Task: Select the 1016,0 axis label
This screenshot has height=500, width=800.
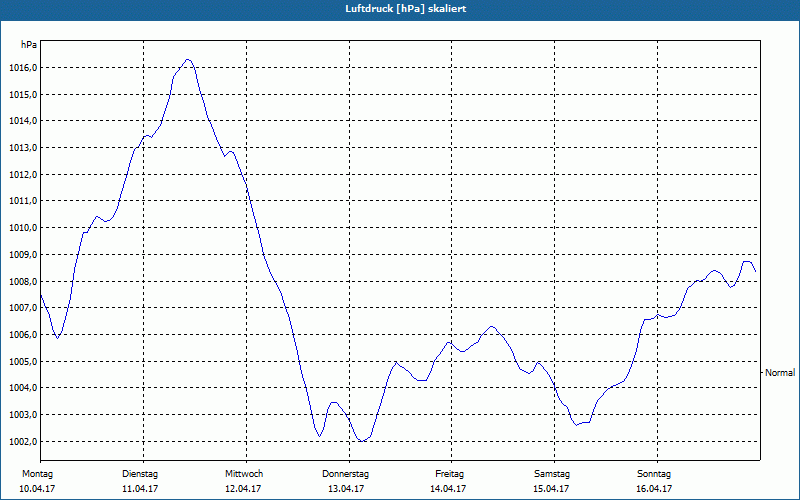Action: 21,68
